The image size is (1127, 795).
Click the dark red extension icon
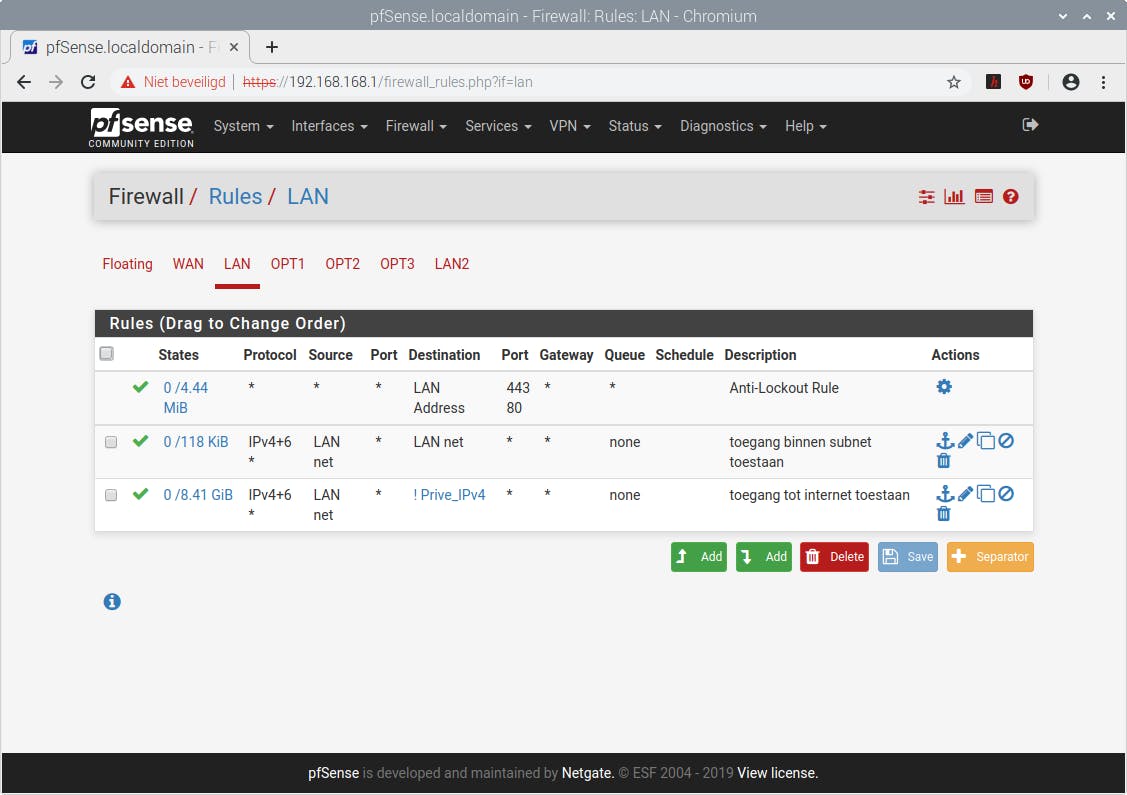993,83
